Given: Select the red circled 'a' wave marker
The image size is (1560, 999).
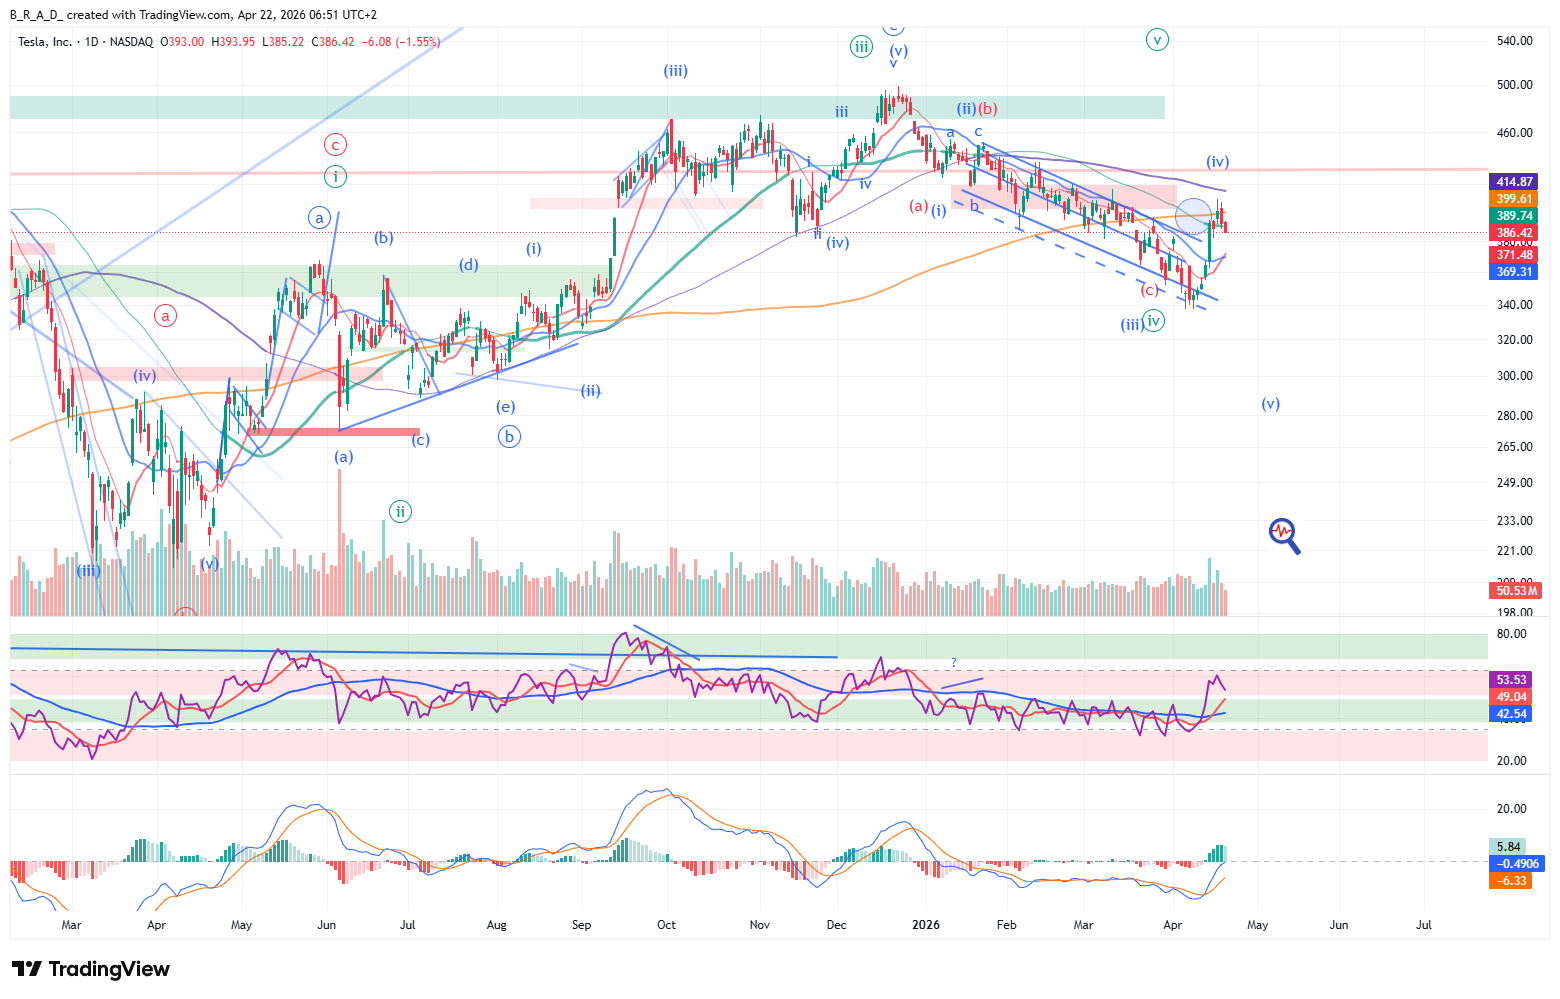Looking at the screenshot, I should [x=165, y=316].
